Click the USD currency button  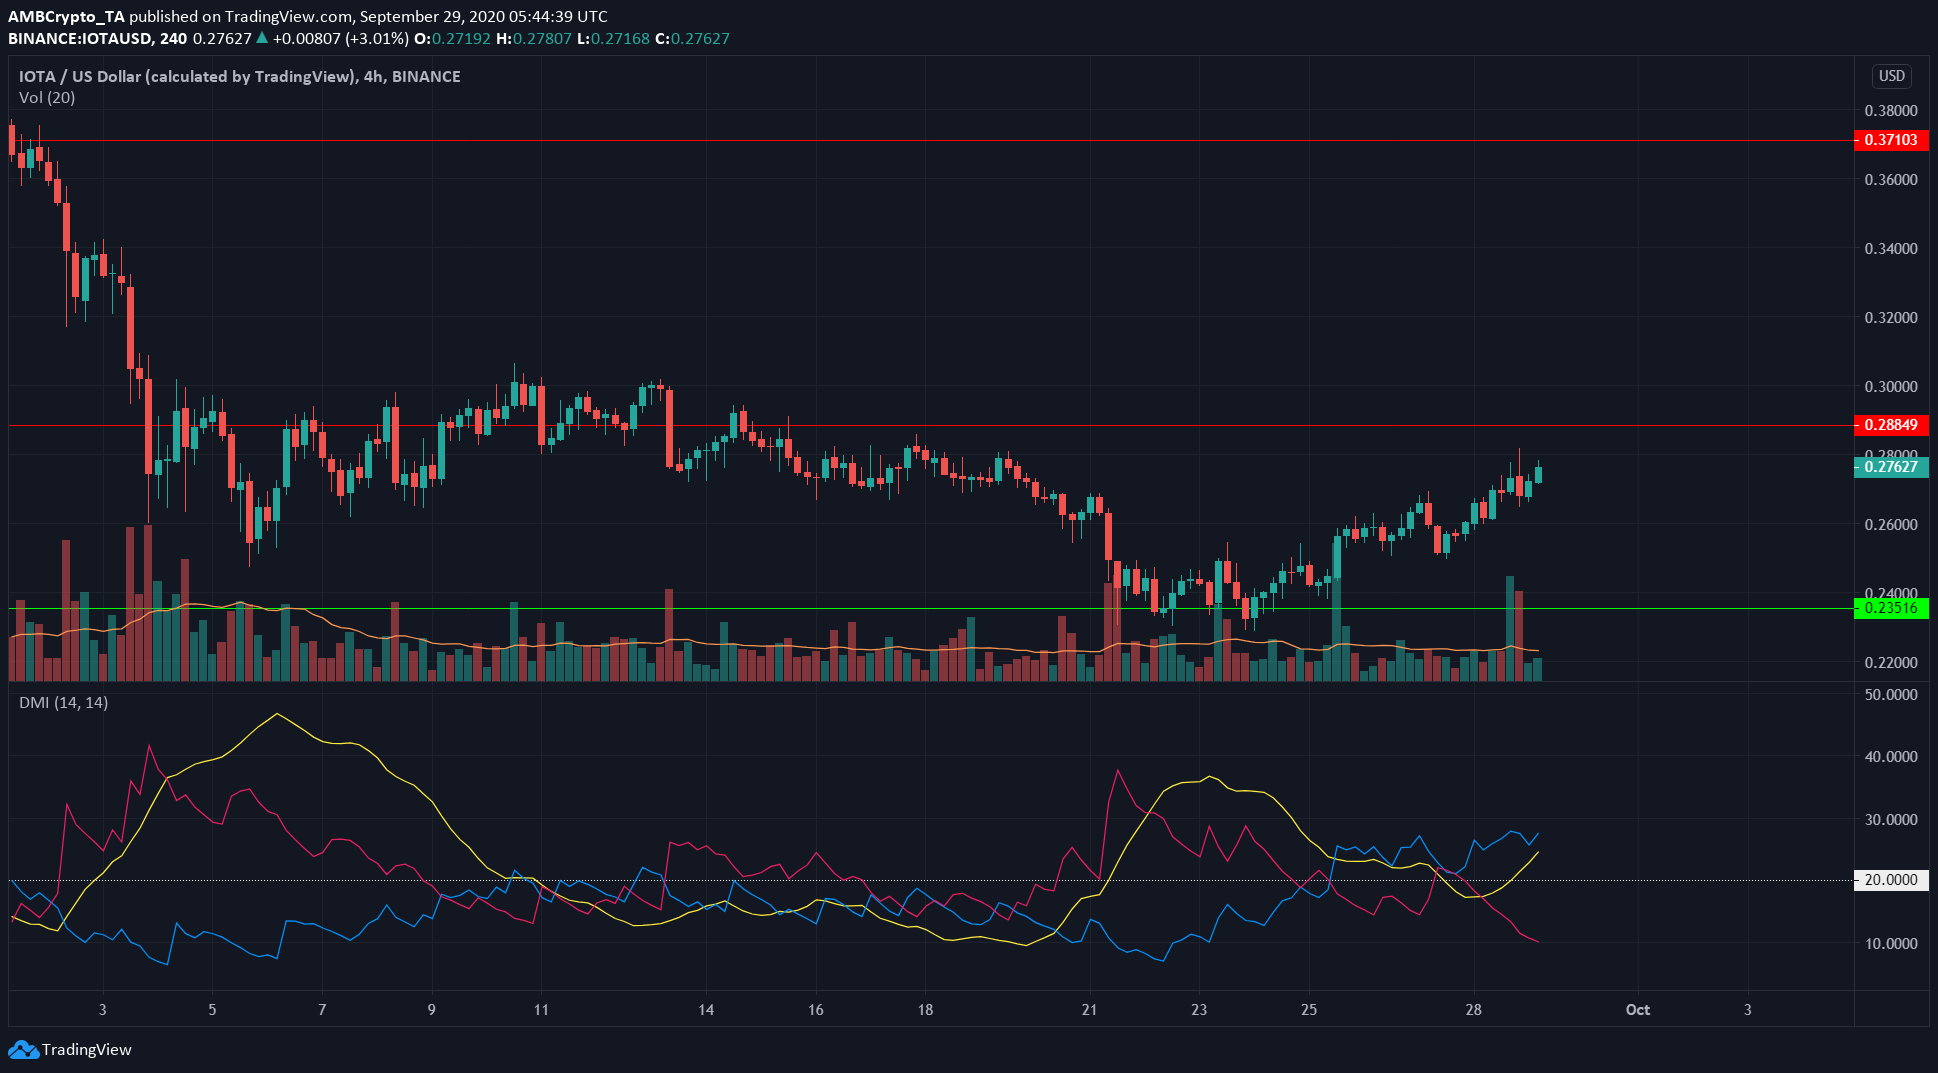pos(1891,76)
